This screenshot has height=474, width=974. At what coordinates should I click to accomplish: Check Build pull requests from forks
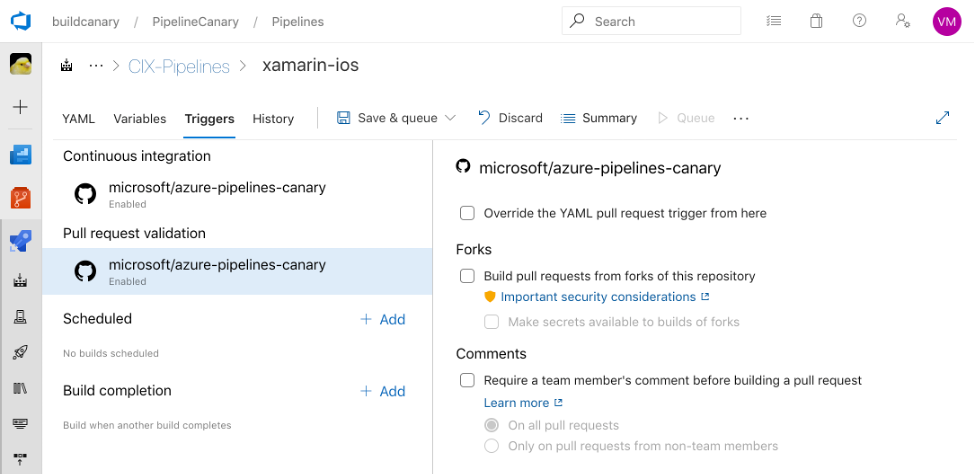click(467, 276)
